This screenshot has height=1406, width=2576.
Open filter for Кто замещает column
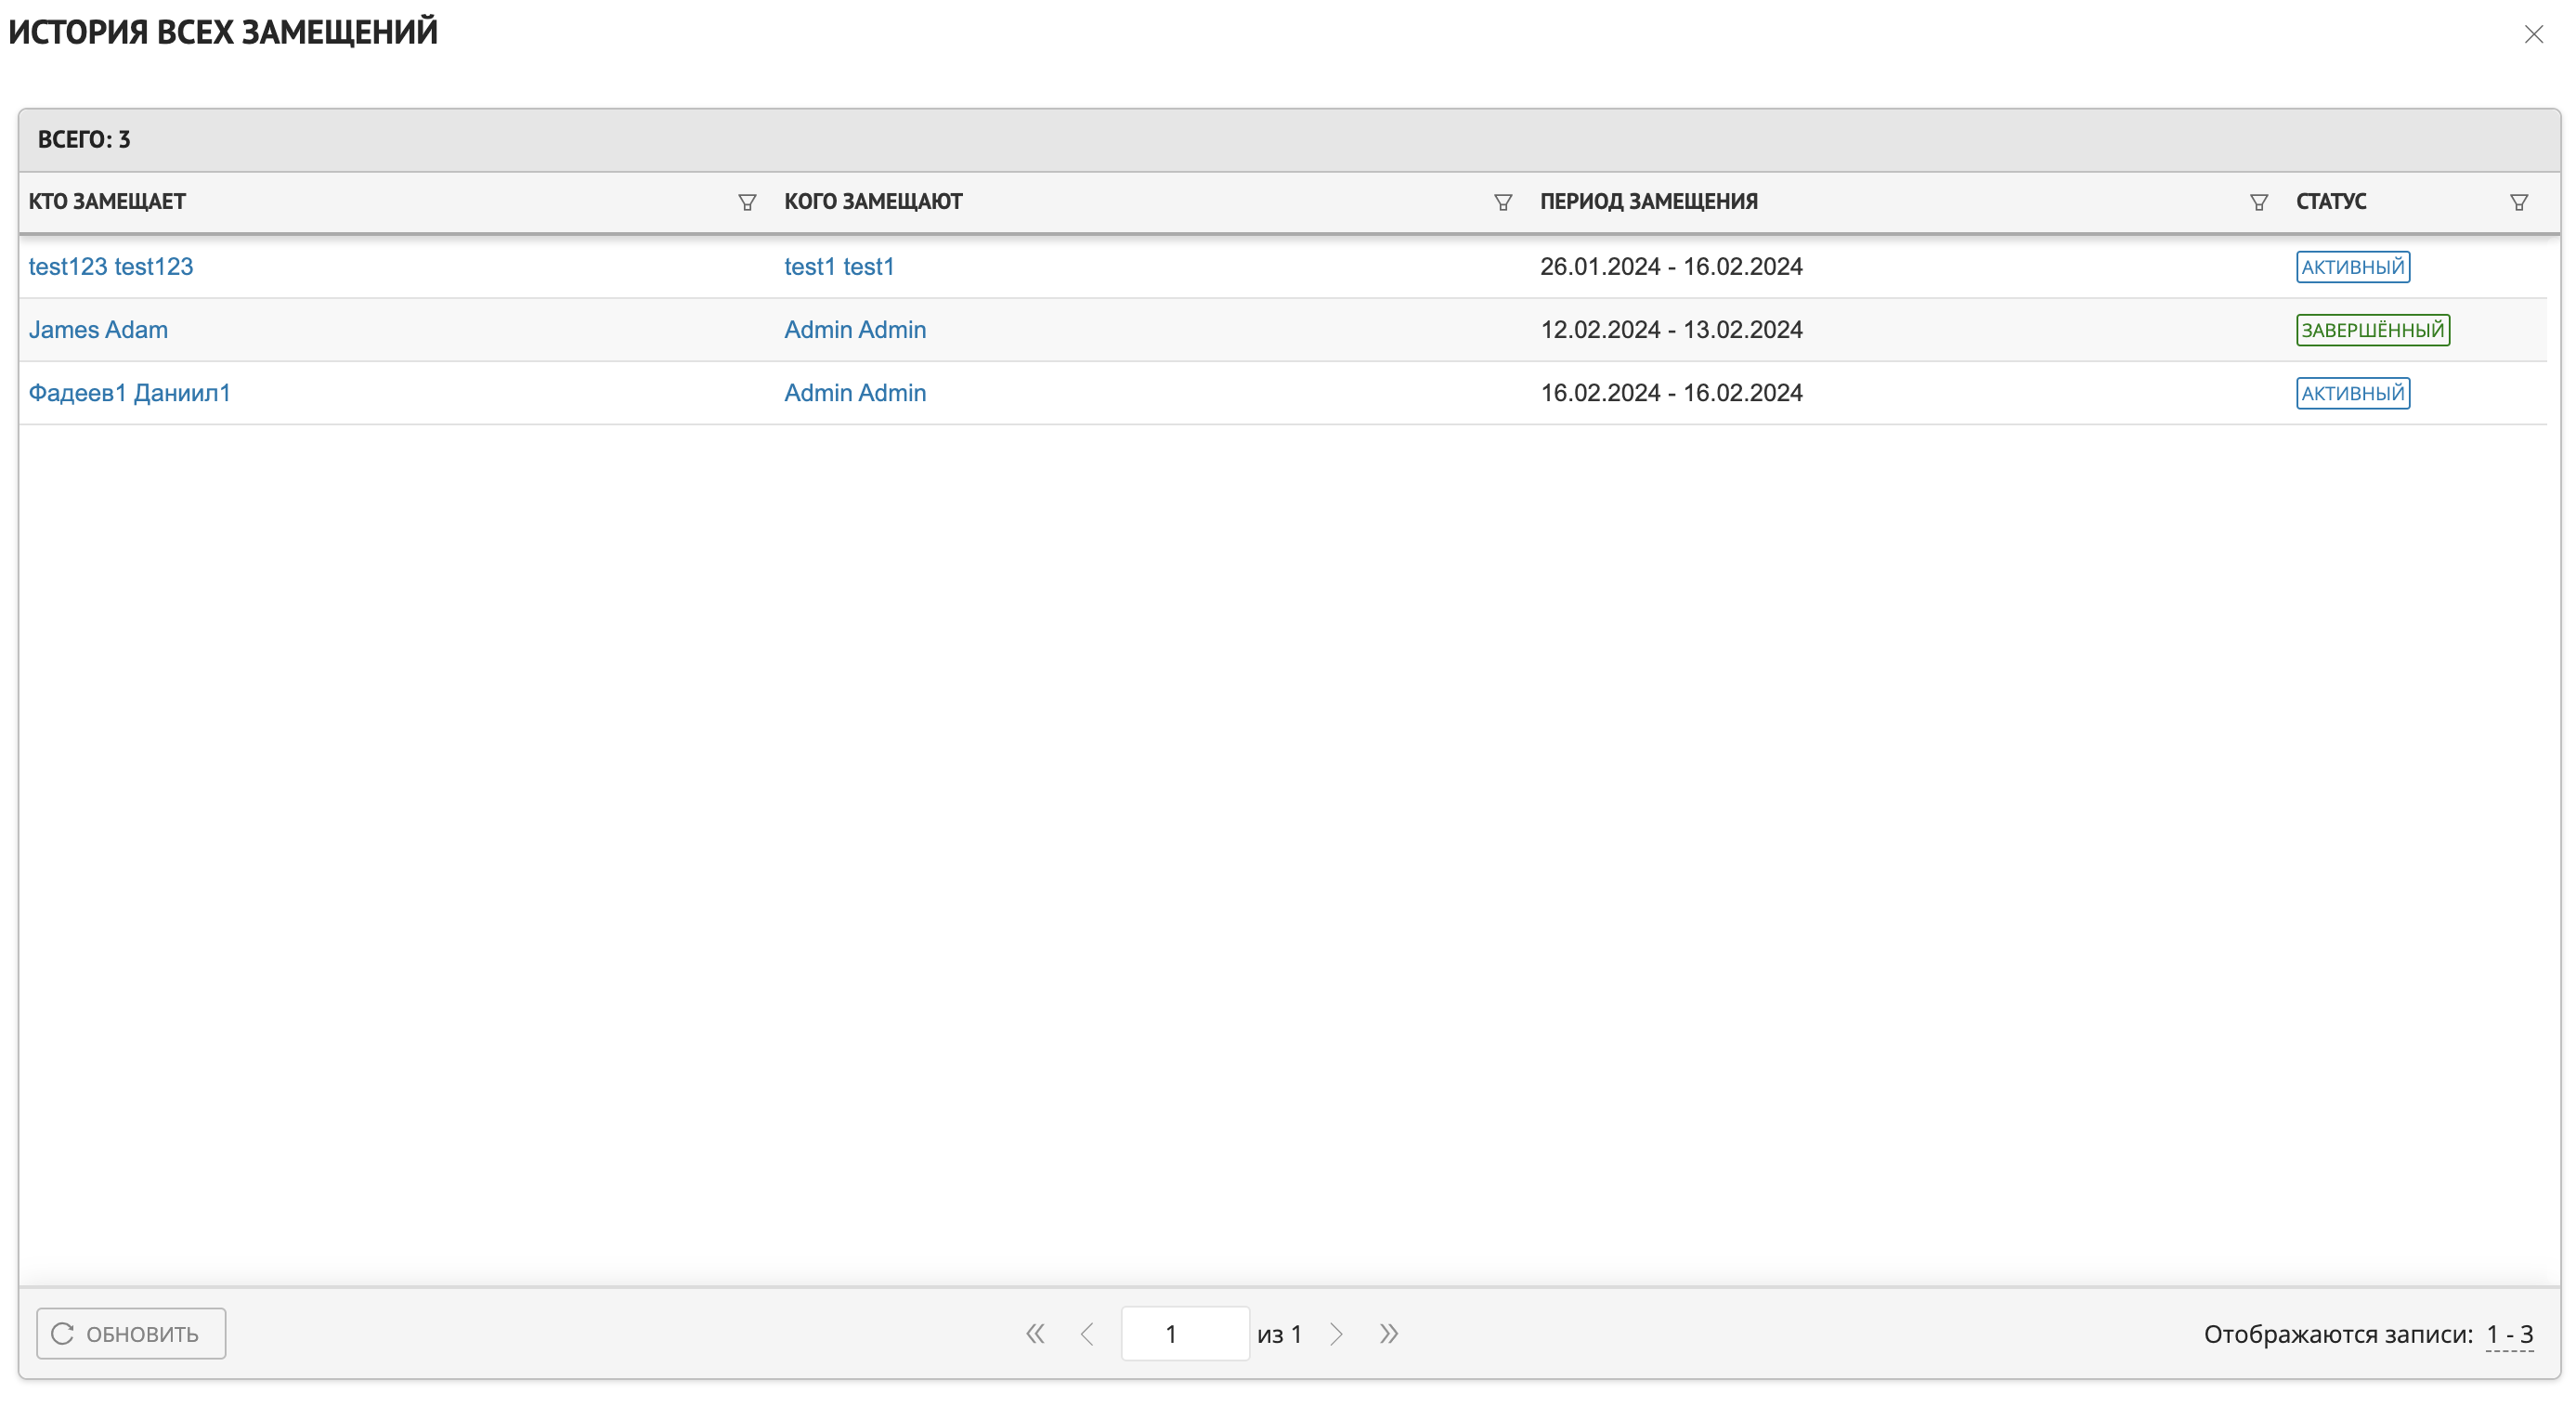tap(746, 202)
